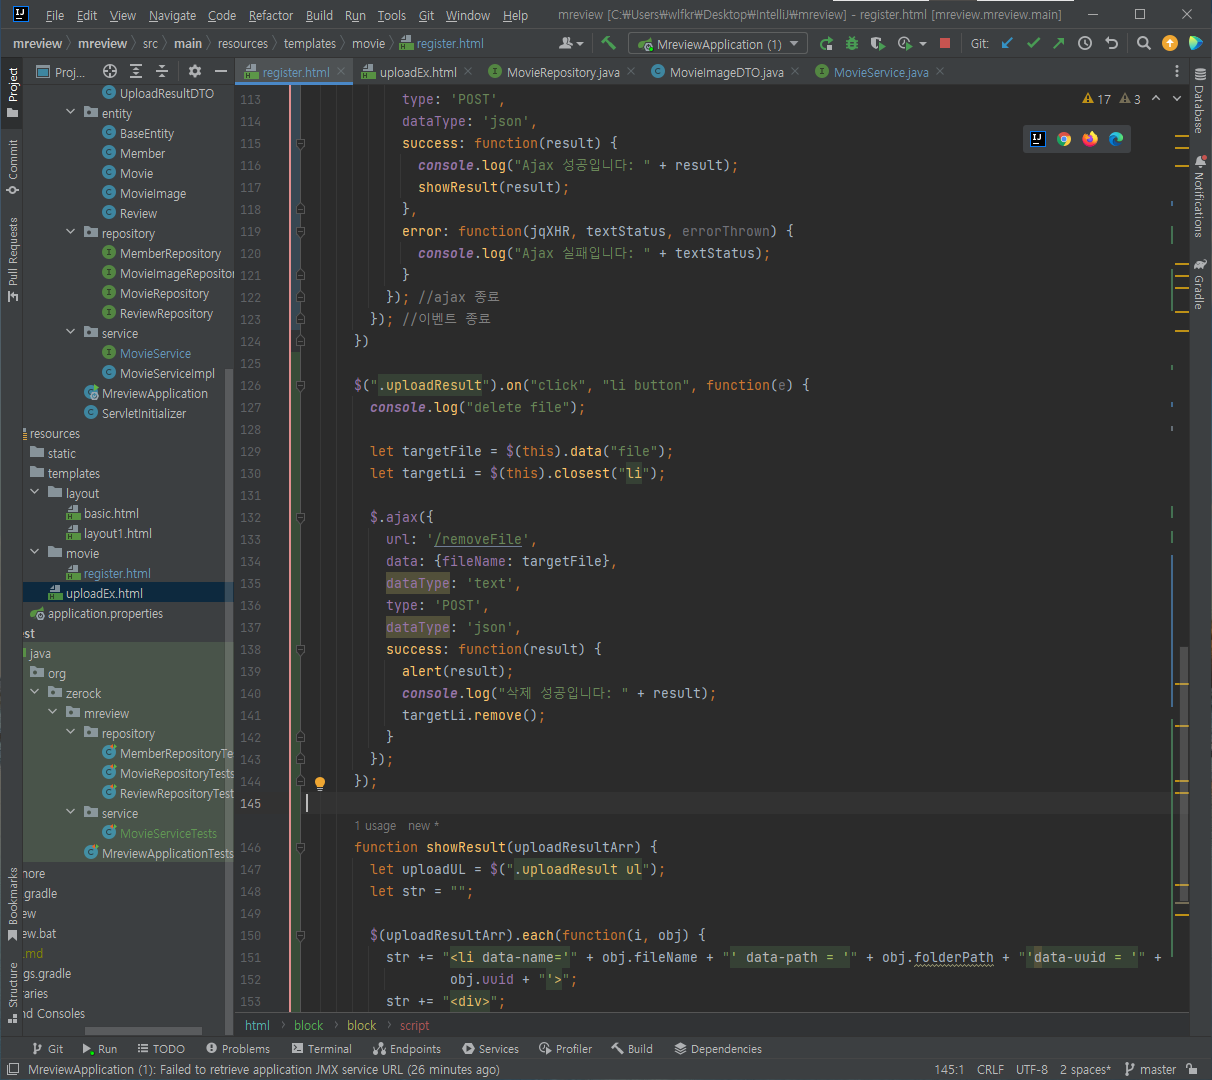Image resolution: width=1212 pixels, height=1080 pixels.
Task: Toggle the Commit tool window
Action: (x=12, y=167)
